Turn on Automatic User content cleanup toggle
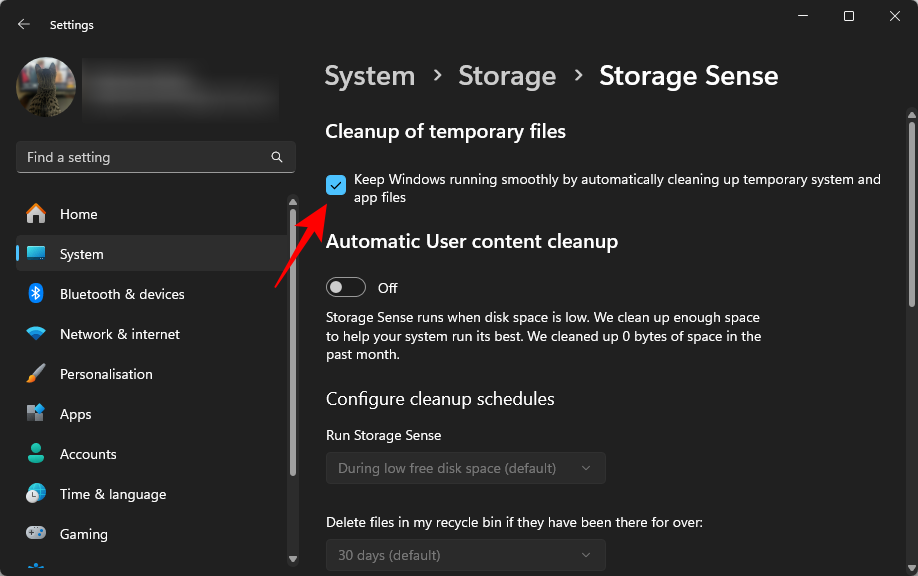The width and height of the screenshot is (918, 576). (x=346, y=288)
